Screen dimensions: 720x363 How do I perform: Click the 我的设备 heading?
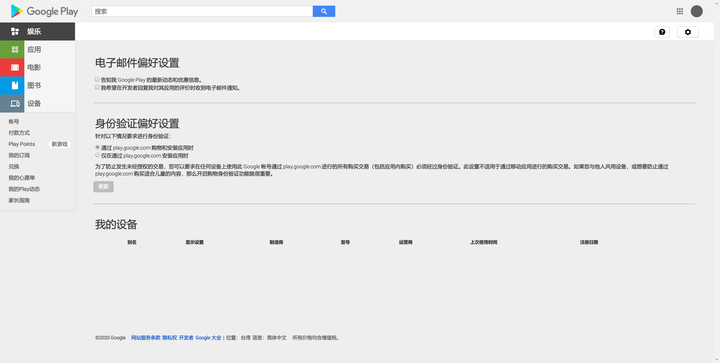pyautogui.click(x=116, y=224)
